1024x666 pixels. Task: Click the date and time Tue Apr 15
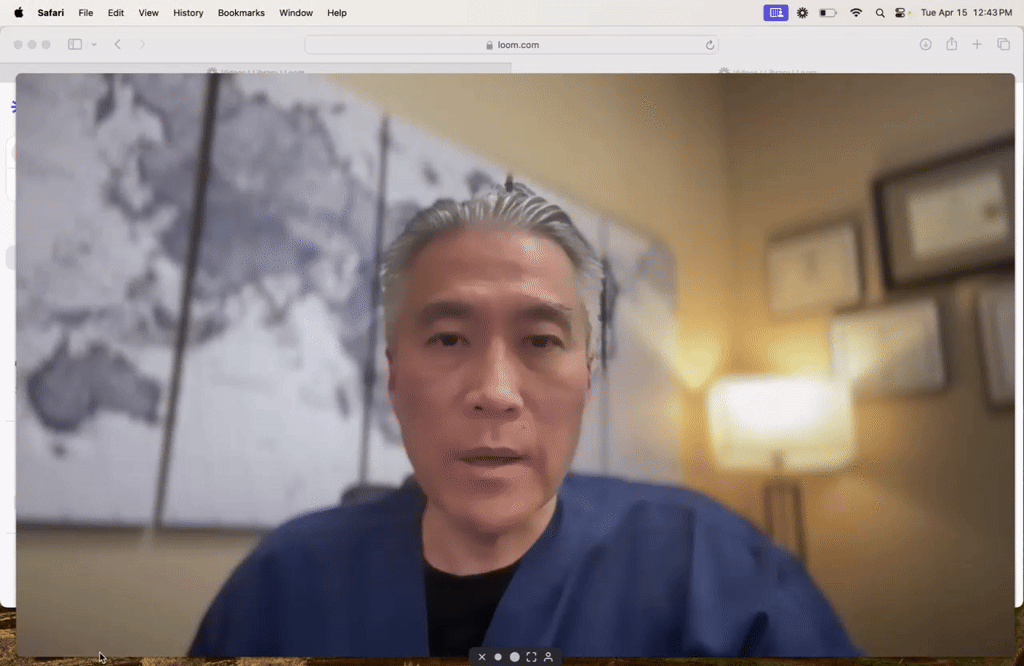pos(966,12)
